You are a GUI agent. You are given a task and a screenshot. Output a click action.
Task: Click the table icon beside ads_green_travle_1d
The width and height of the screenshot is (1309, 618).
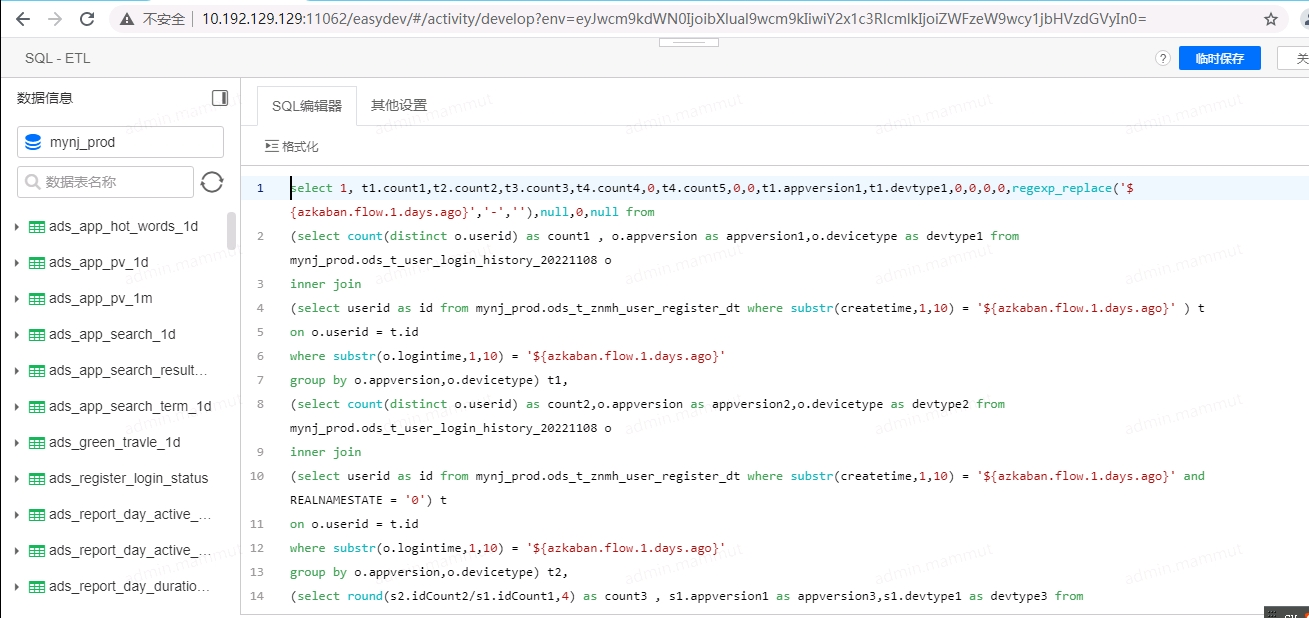[x=37, y=442]
